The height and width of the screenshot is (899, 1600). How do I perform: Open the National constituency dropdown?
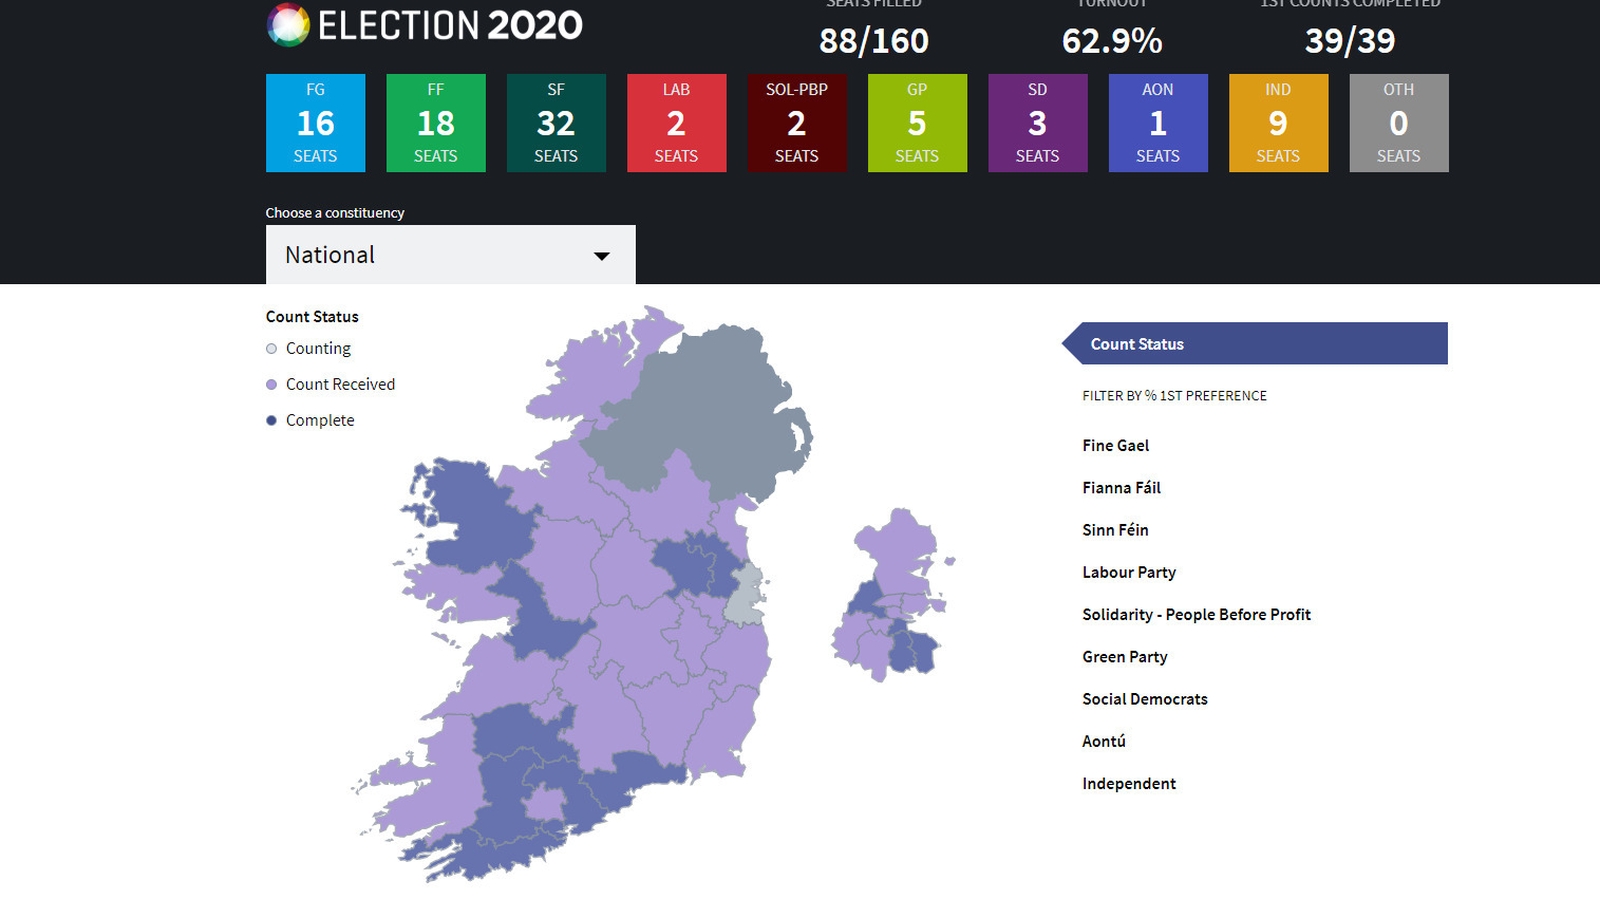pos(449,255)
